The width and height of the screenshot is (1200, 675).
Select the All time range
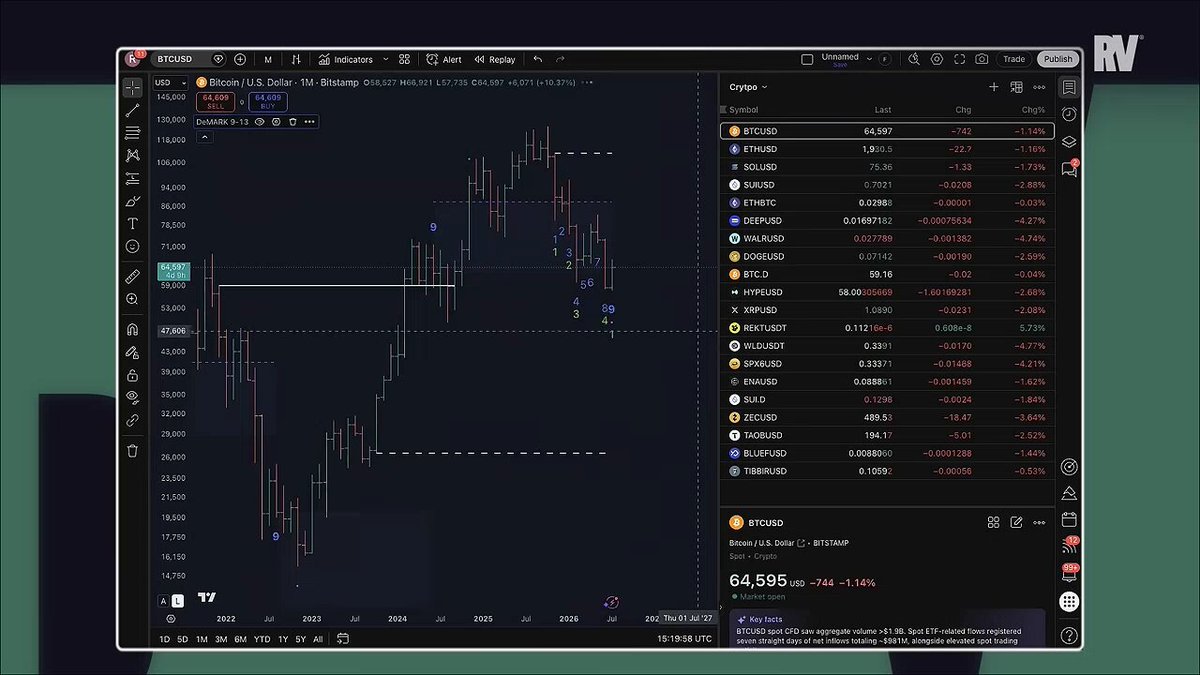[x=318, y=639]
